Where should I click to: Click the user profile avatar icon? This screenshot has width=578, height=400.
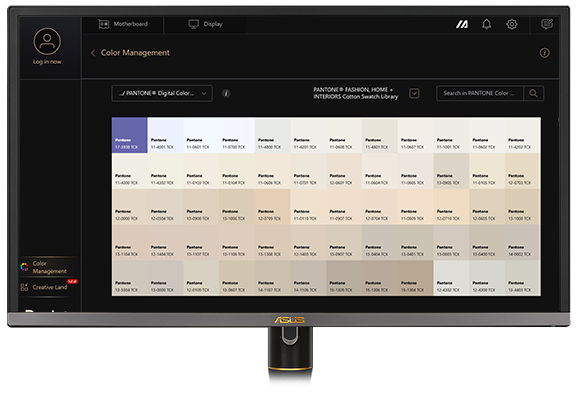[47, 41]
